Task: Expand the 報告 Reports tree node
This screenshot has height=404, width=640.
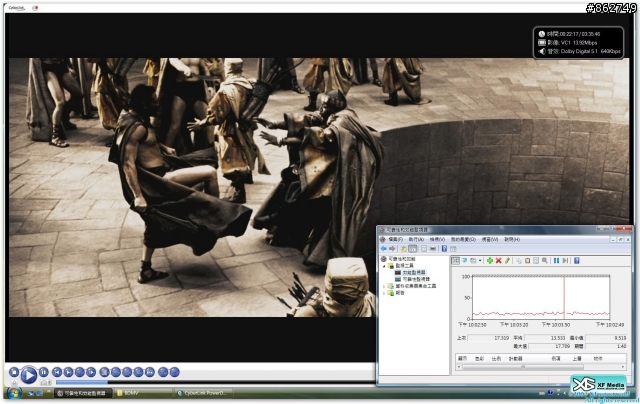Action: pyautogui.click(x=384, y=293)
